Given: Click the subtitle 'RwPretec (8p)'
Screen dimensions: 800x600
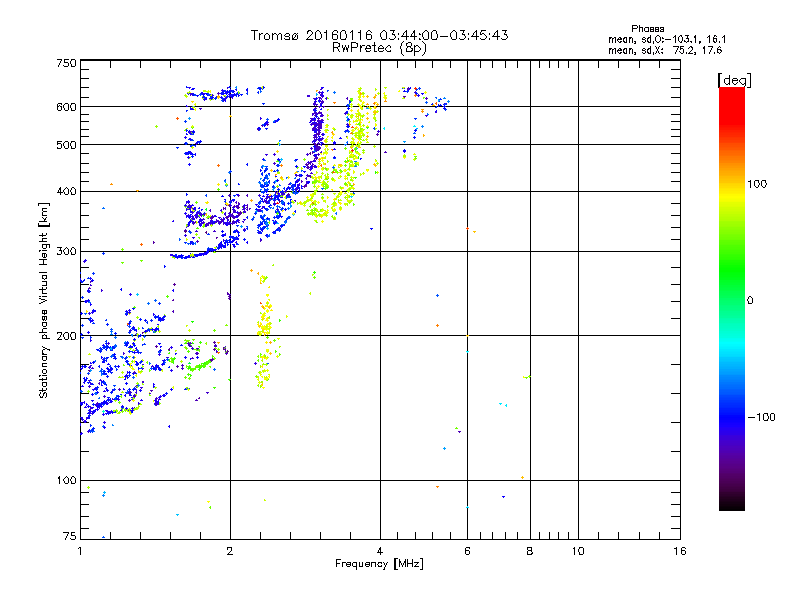Looking at the screenshot, I should (x=380, y=48).
